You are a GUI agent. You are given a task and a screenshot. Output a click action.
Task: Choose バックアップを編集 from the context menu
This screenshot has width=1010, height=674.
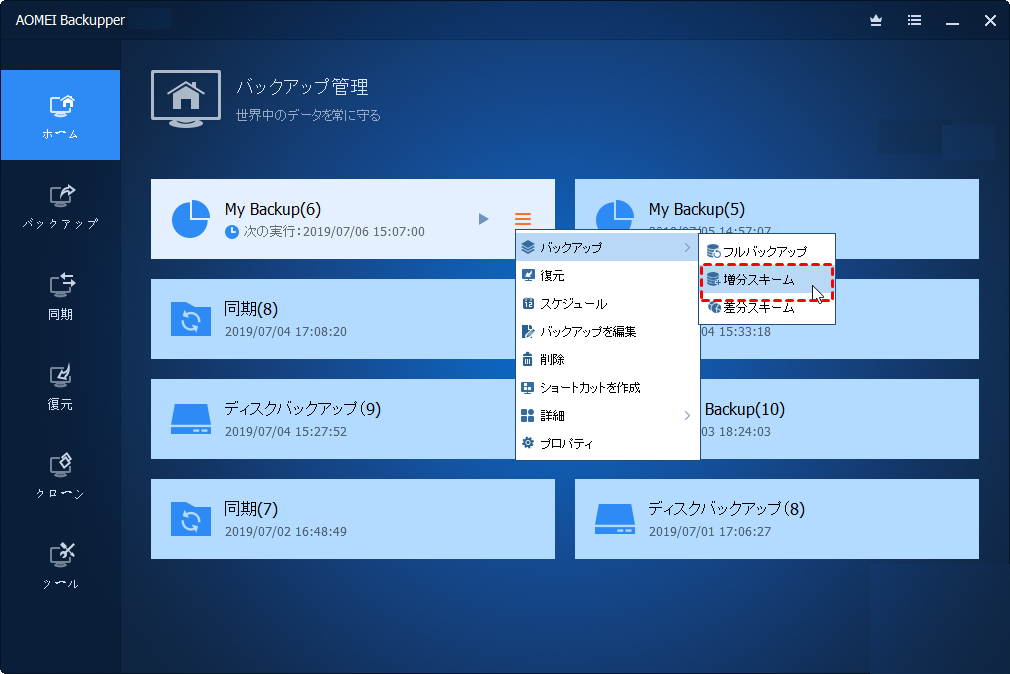tap(607, 332)
